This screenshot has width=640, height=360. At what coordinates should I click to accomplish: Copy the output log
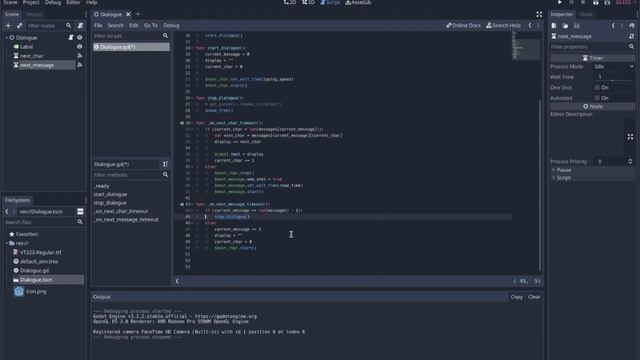click(516, 297)
